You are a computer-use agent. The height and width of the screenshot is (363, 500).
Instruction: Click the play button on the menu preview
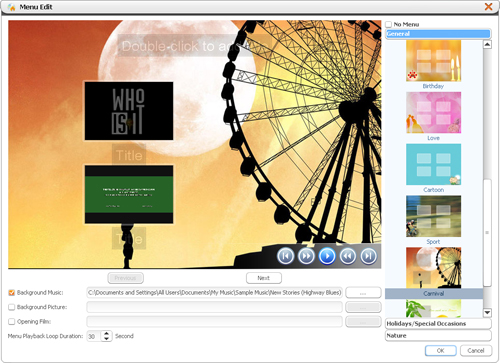[327, 256]
